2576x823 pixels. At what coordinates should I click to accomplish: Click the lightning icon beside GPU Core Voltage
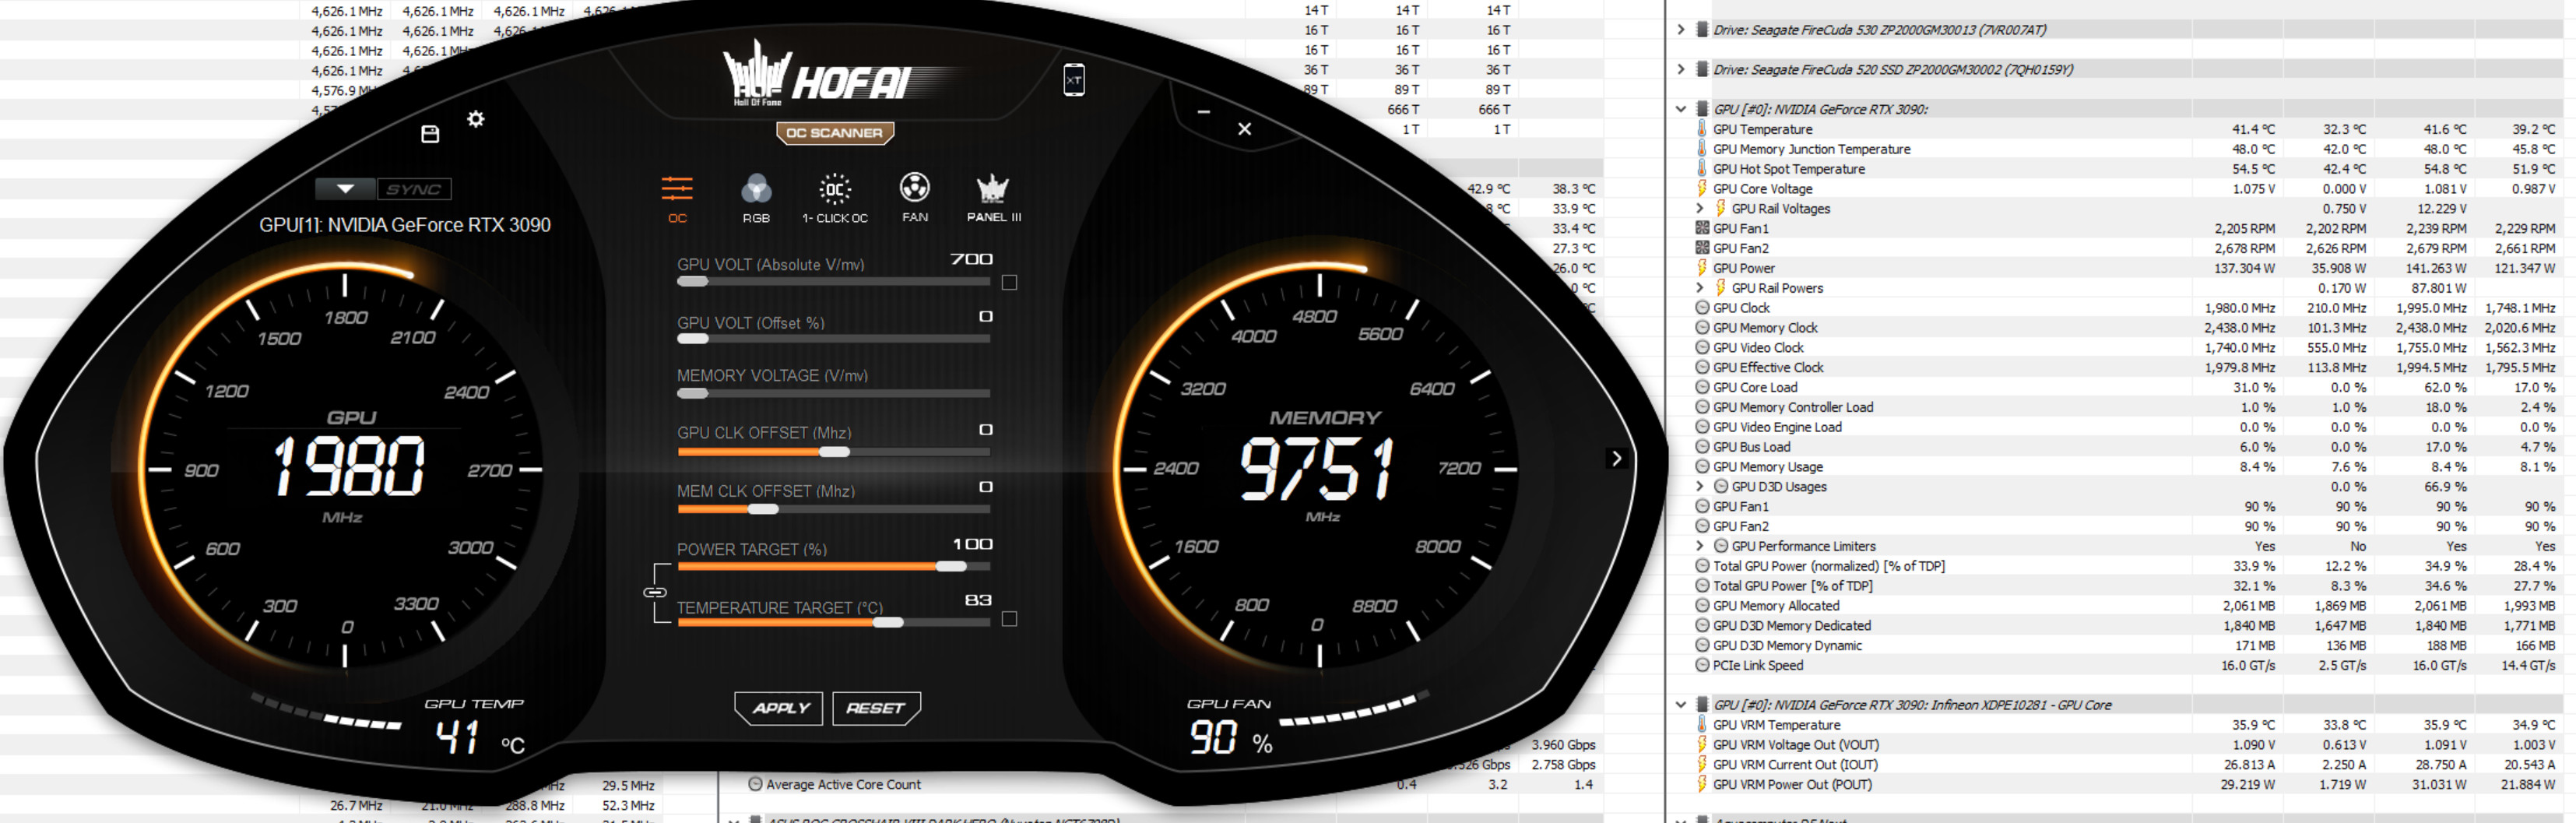(1702, 189)
